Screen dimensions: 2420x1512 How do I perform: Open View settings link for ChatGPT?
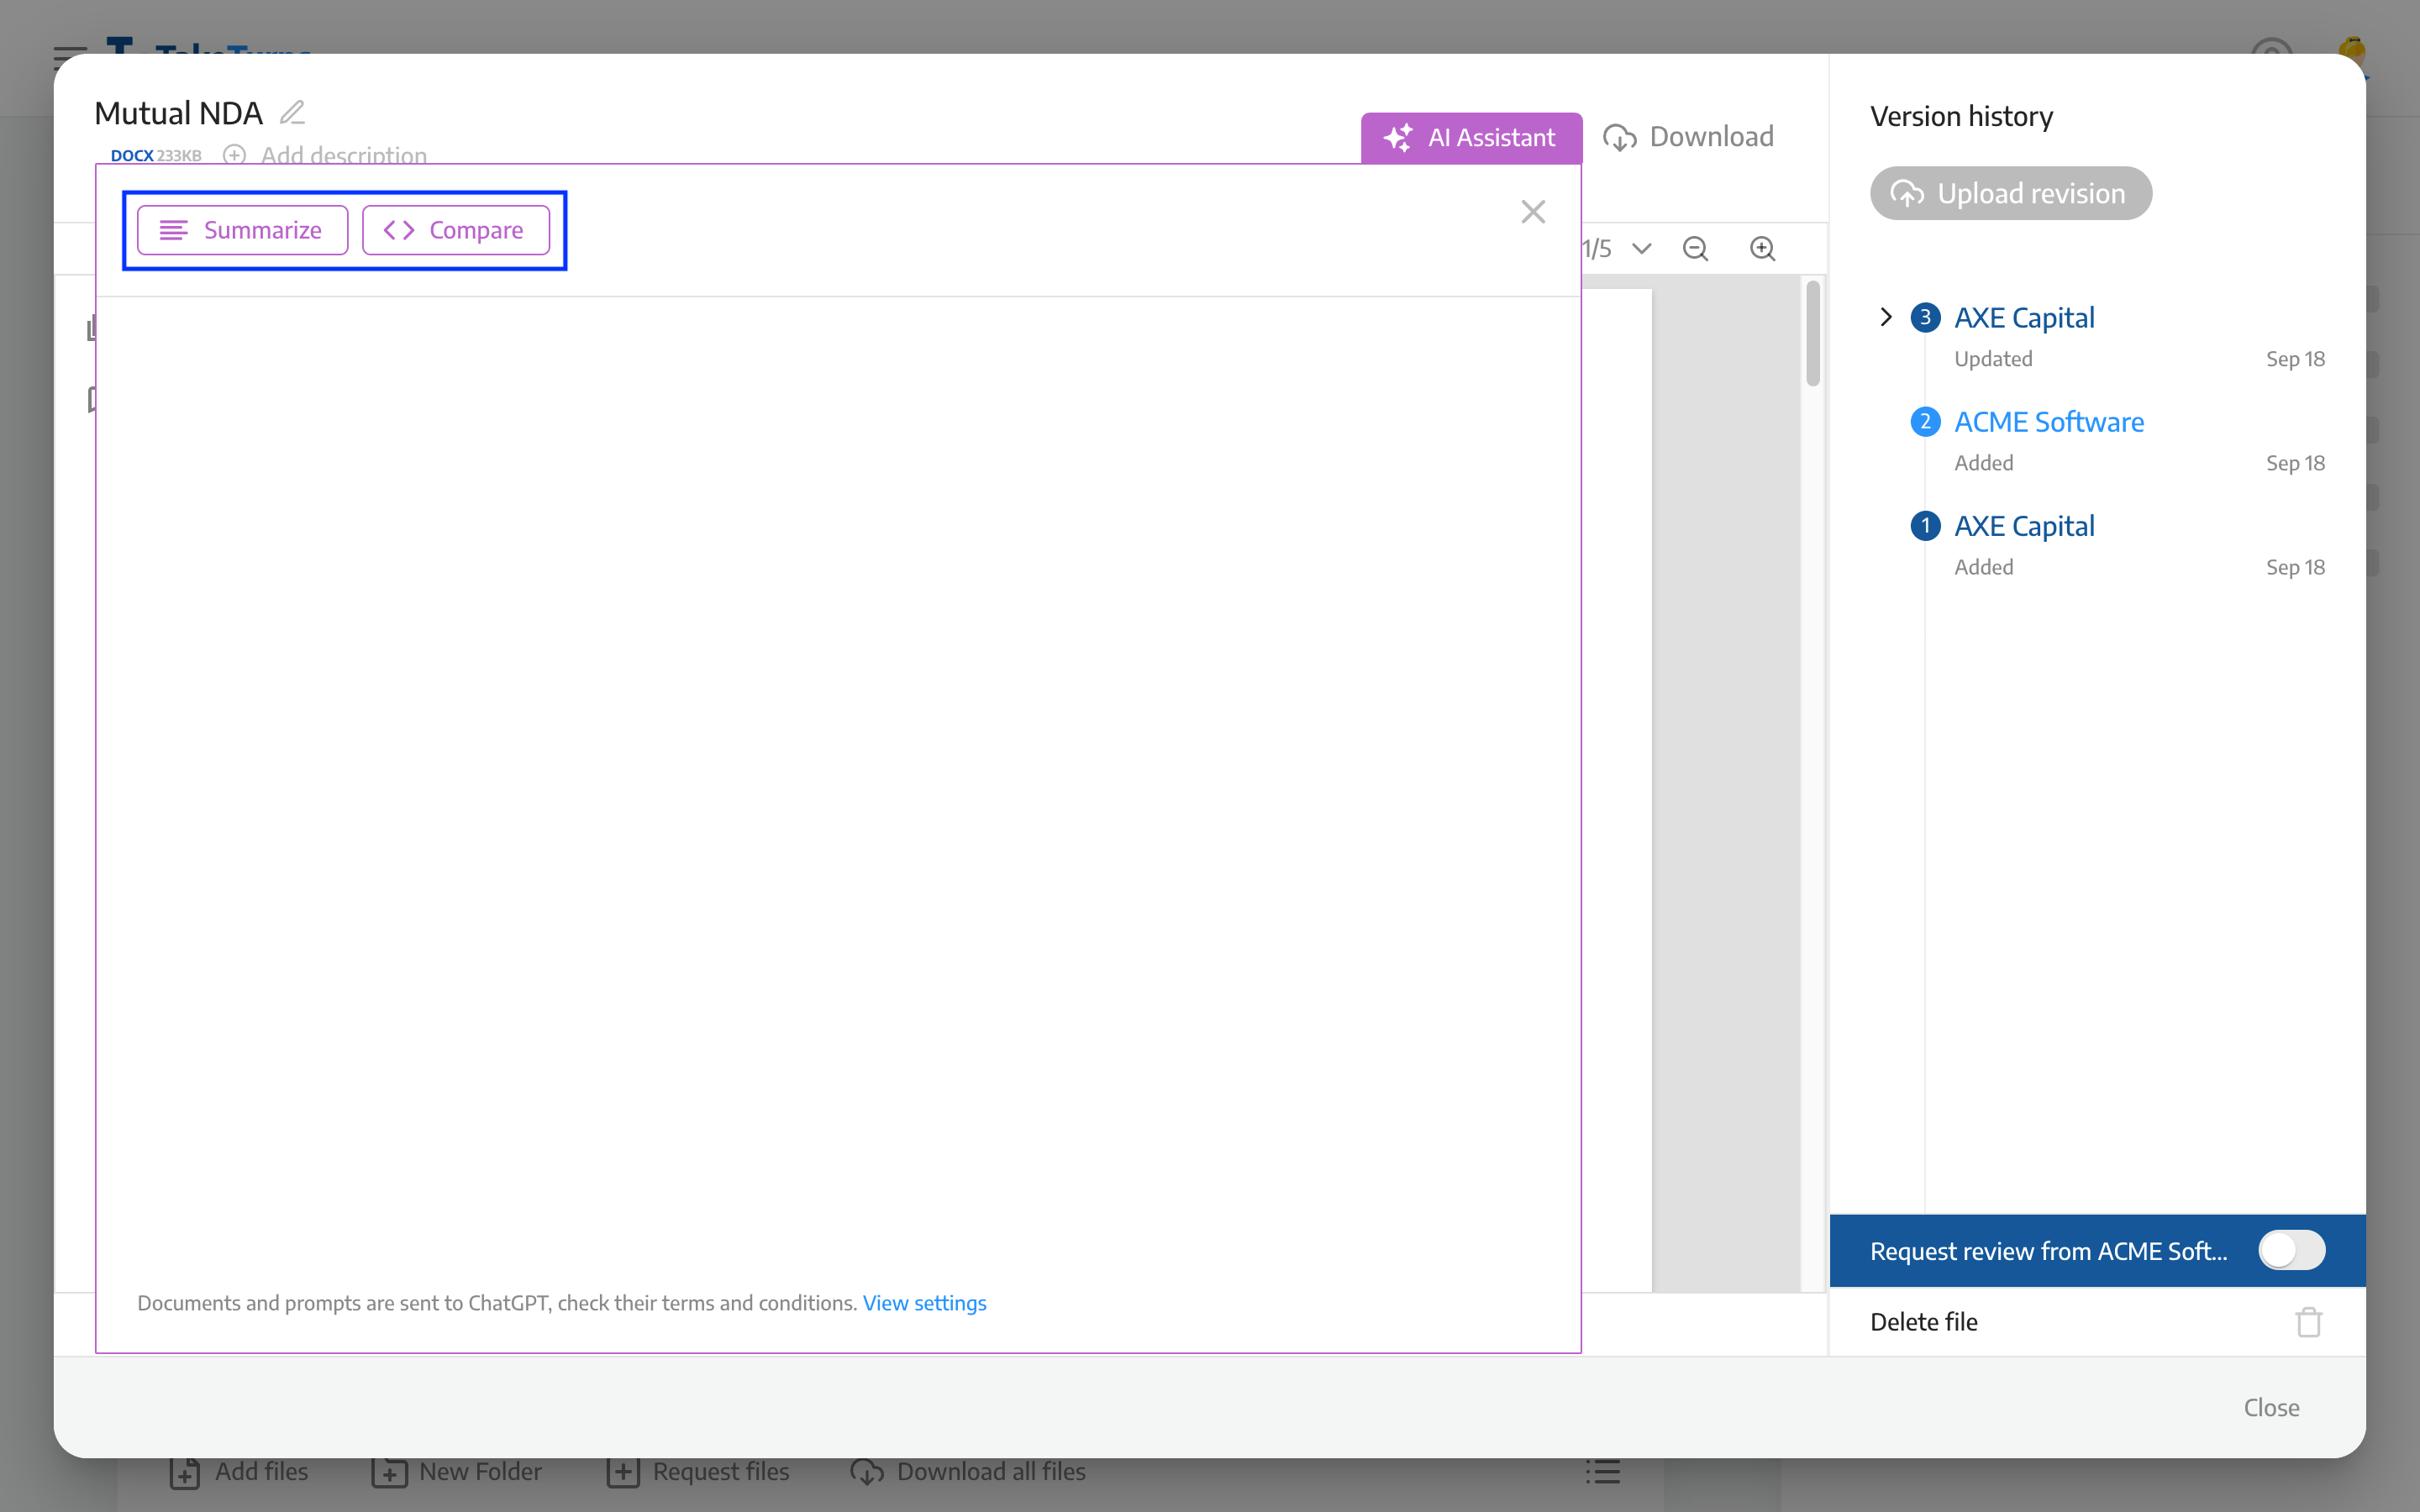click(x=923, y=1301)
